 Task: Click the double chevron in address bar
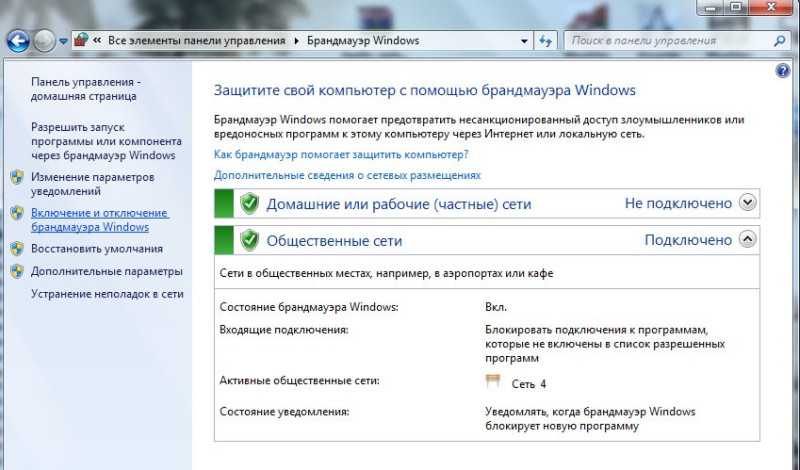pyautogui.click(x=97, y=40)
